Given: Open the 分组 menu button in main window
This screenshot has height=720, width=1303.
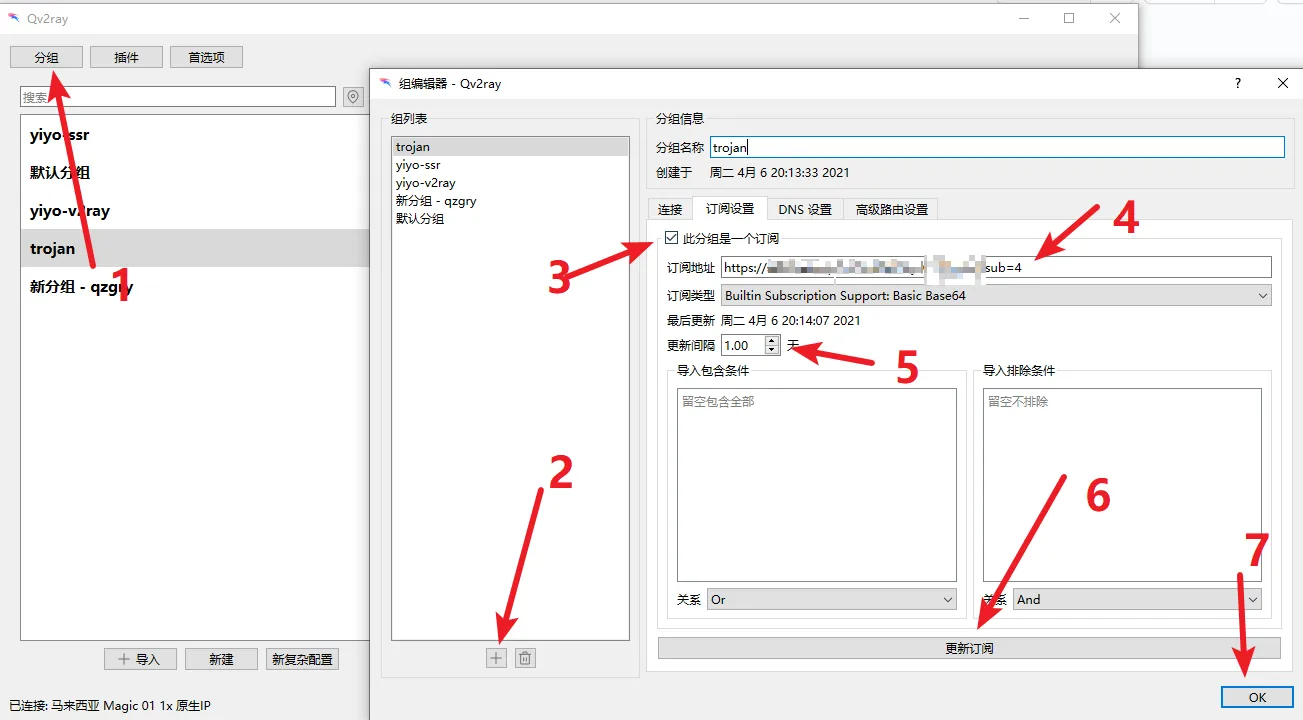Looking at the screenshot, I should tap(47, 57).
